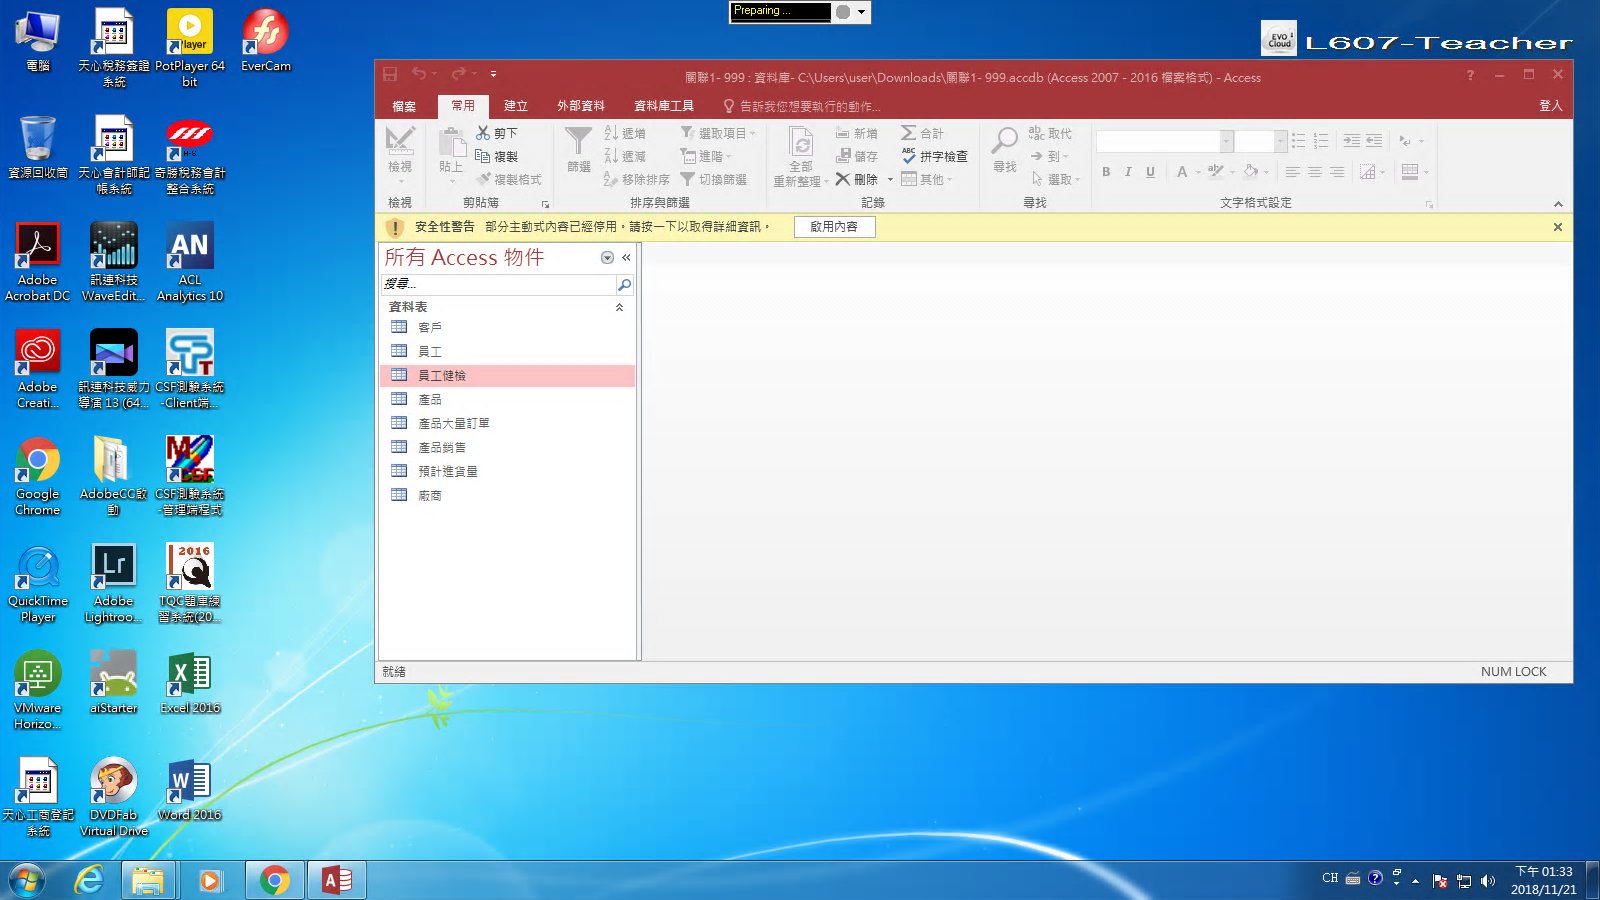Click the 啟用內容 enable content button
This screenshot has height=900, width=1600.
pos(834,227)
